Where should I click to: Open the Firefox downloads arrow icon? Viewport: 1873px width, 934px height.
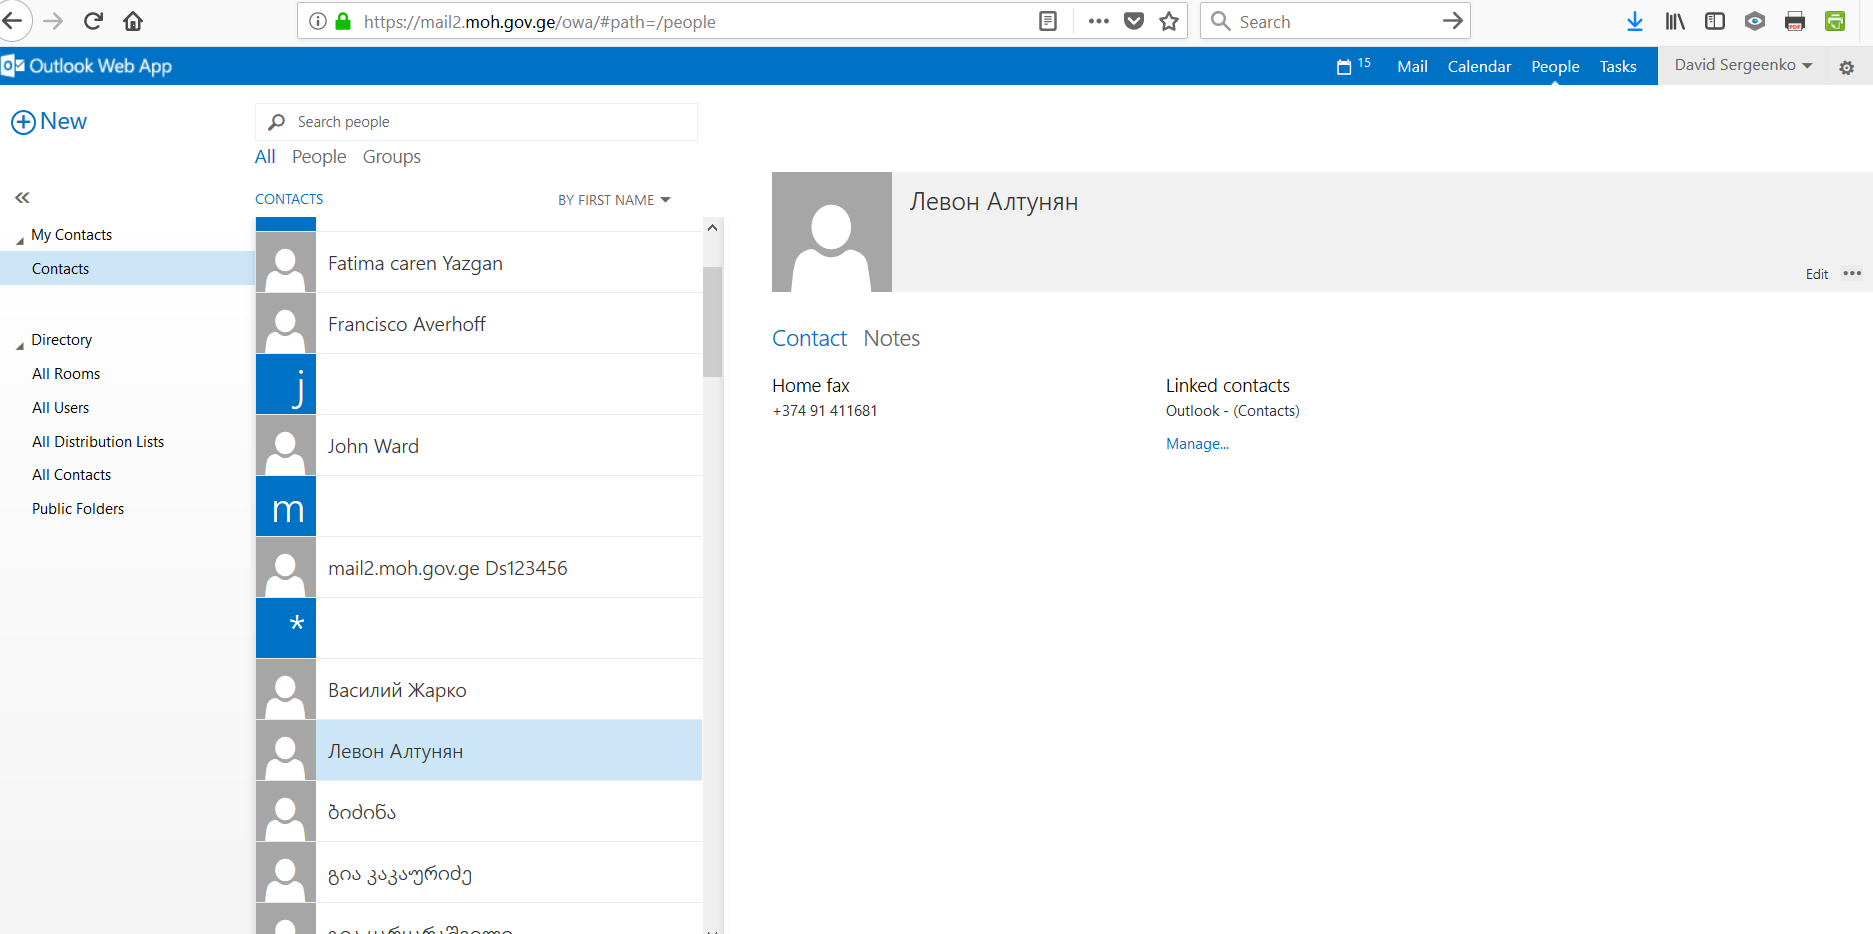[1634, 21]
